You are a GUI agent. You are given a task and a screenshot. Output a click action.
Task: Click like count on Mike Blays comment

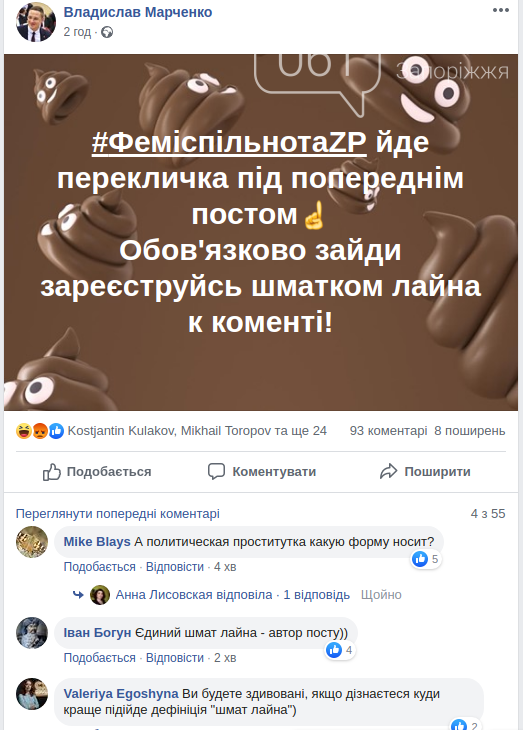click(426, 559)
